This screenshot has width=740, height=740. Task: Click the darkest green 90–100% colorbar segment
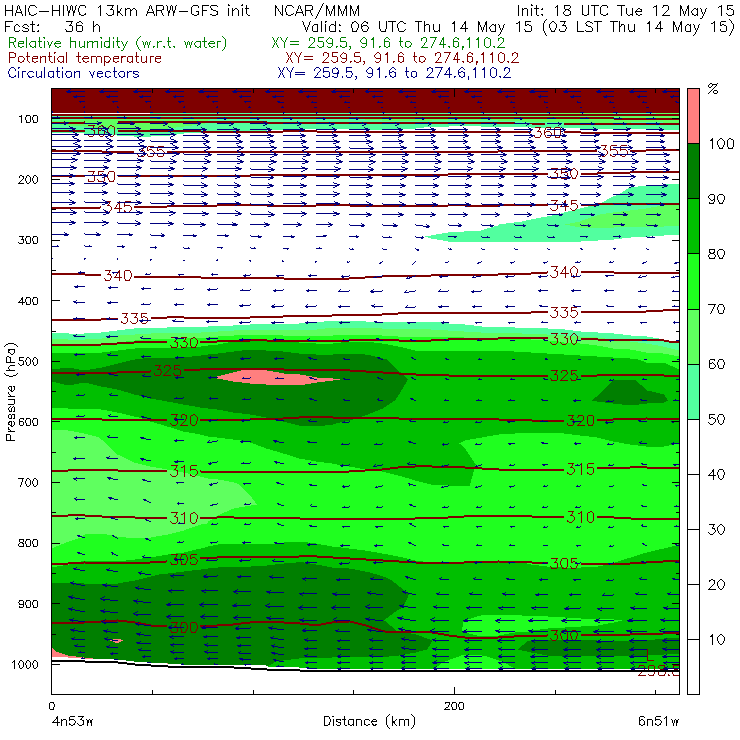click(x=693, y=171)
